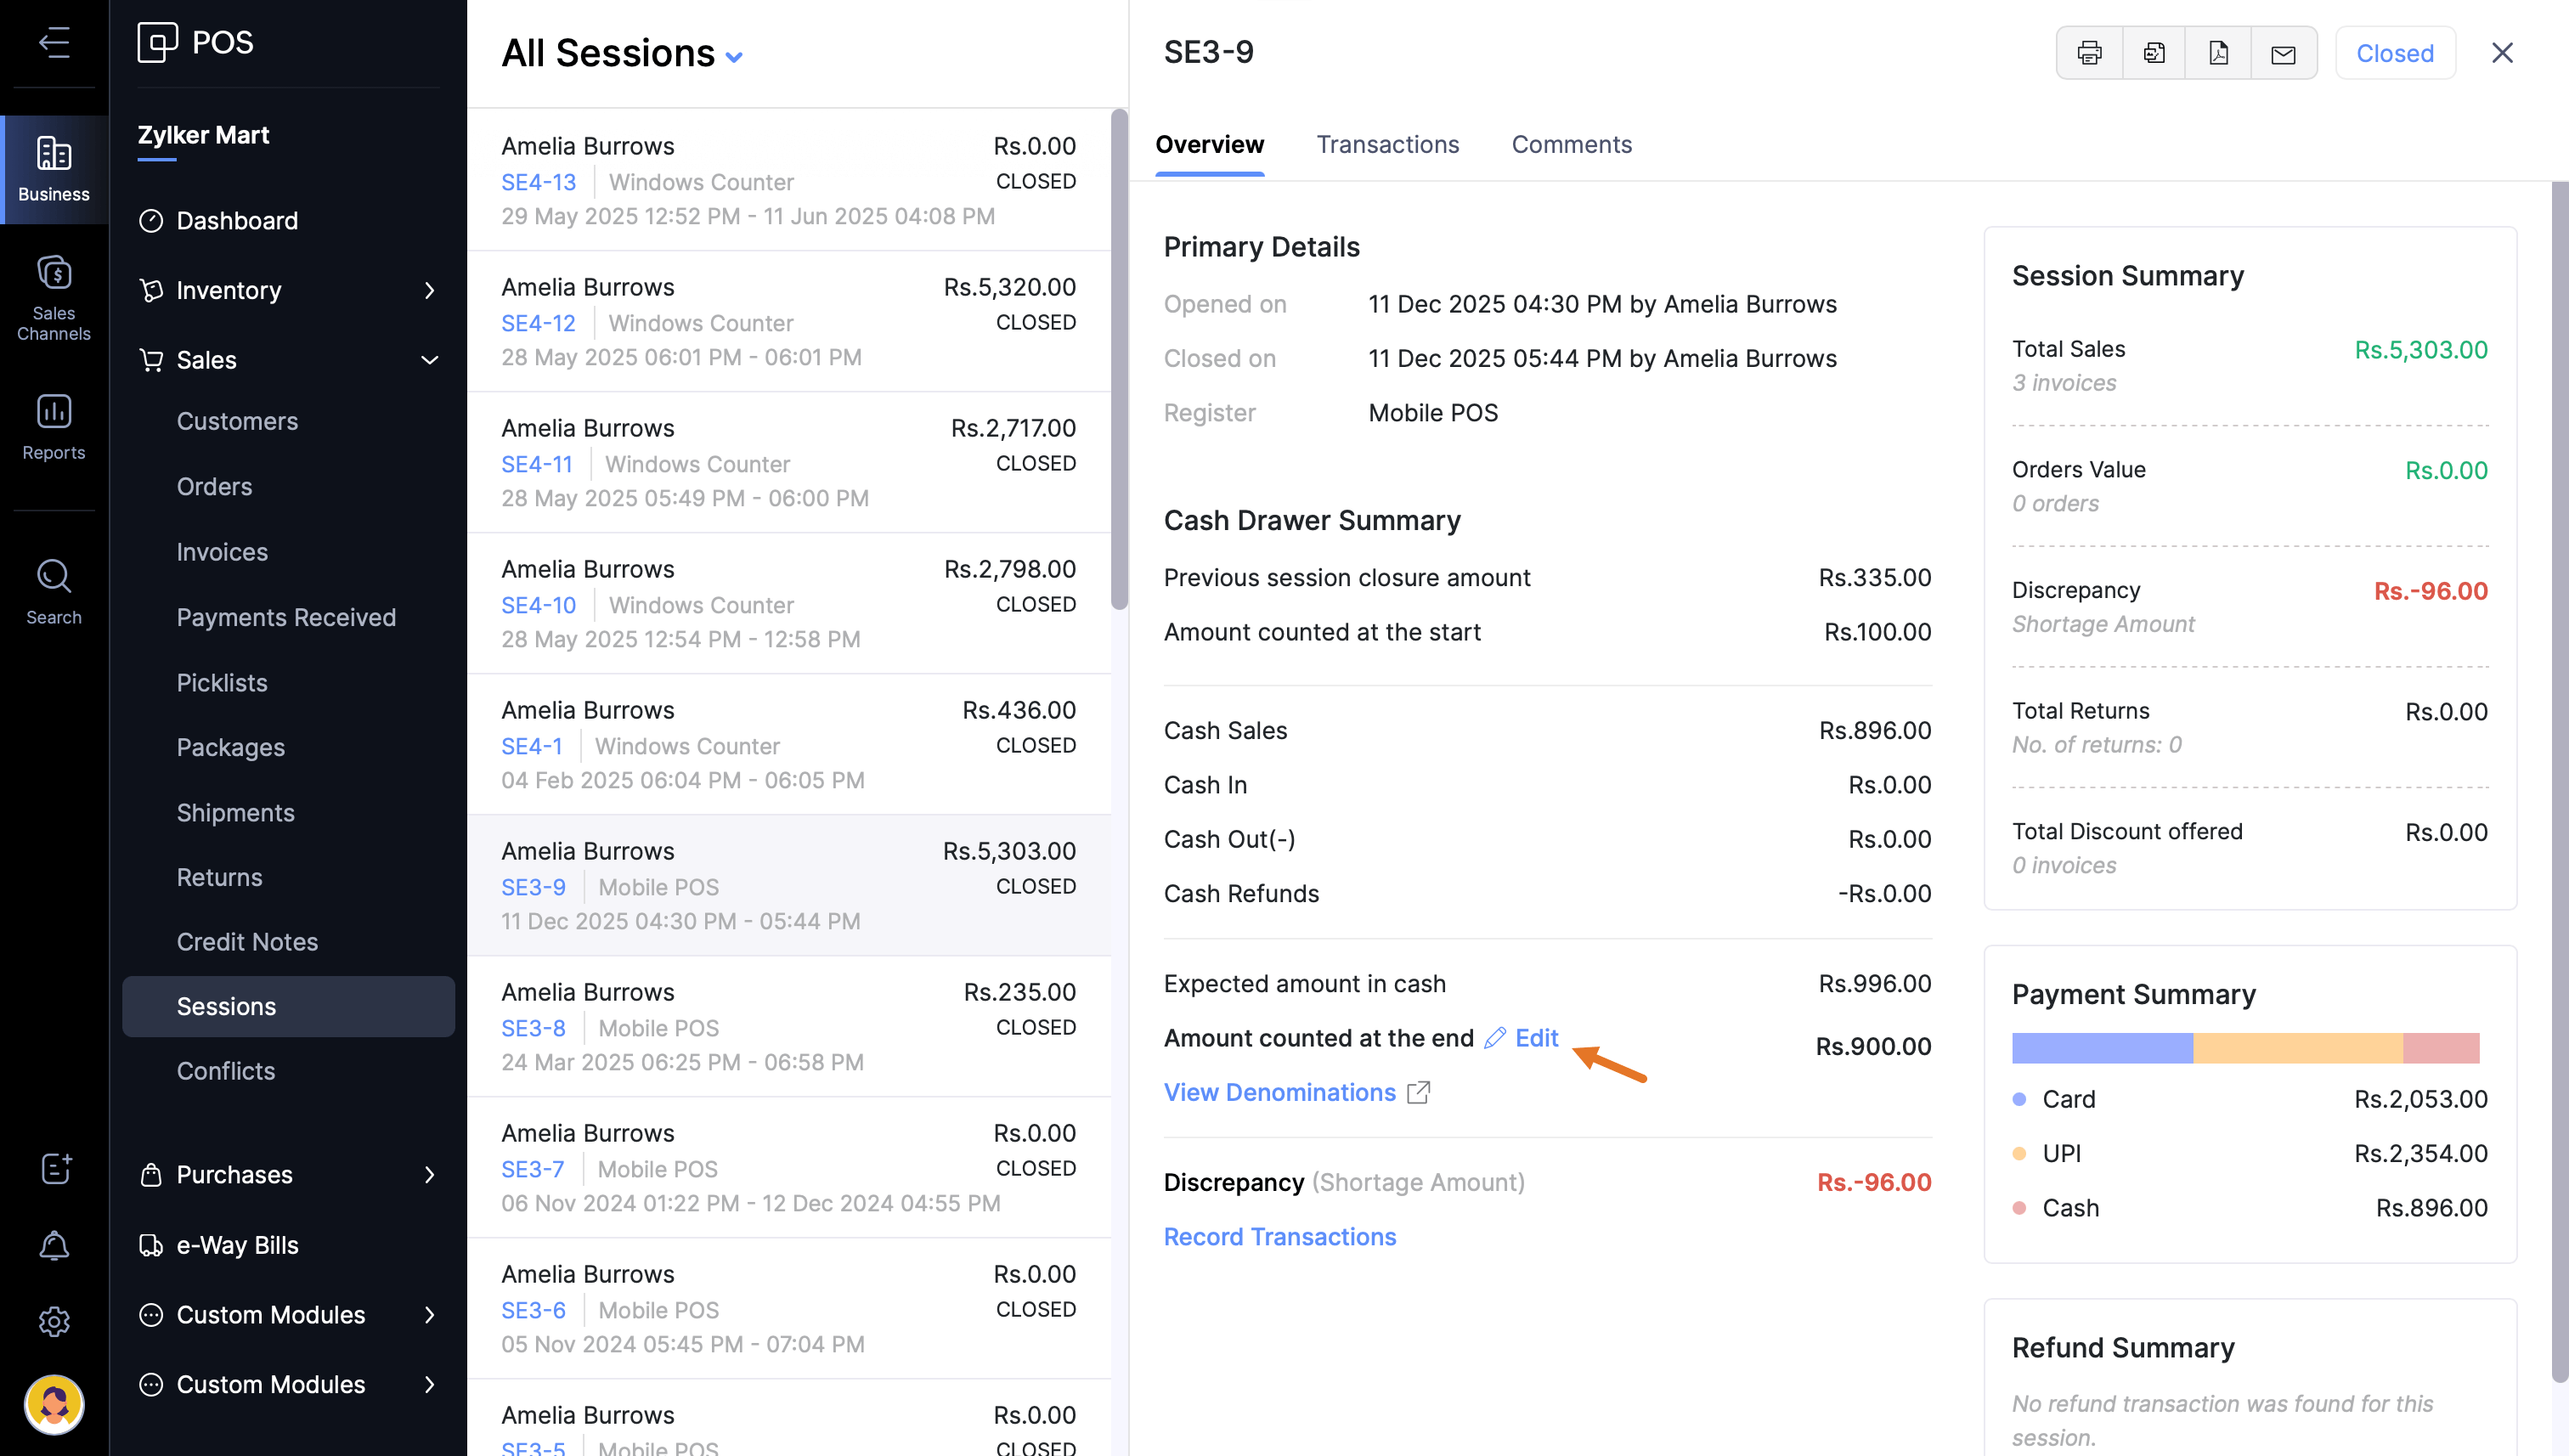
Task: Click the print icon in session header
Action: (x=2089, y=53)
